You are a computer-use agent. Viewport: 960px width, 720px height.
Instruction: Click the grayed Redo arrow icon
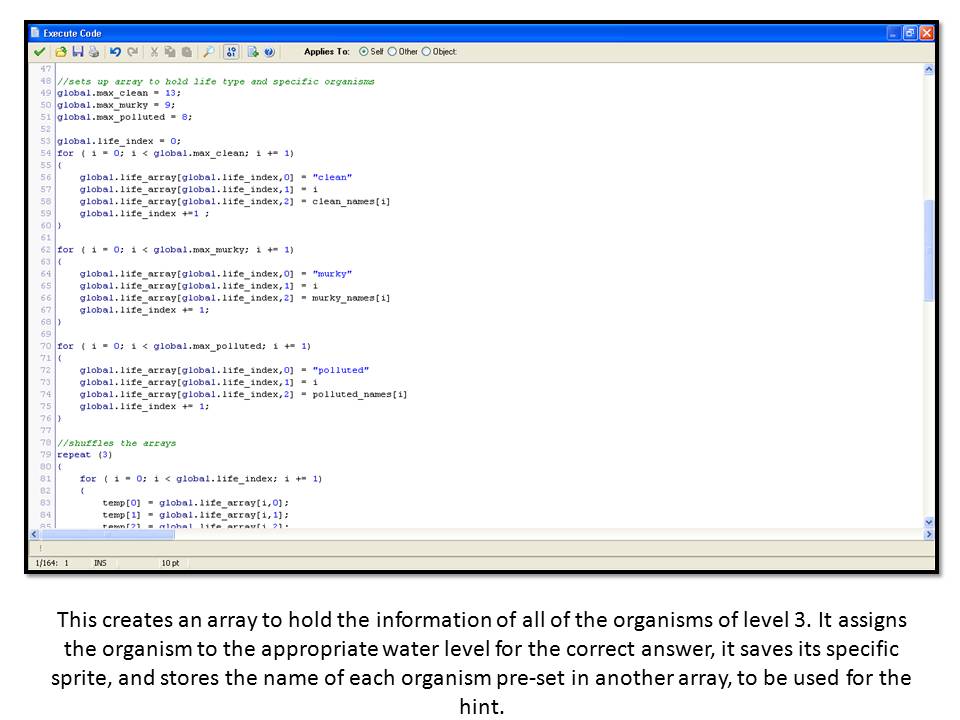(132, 52)
